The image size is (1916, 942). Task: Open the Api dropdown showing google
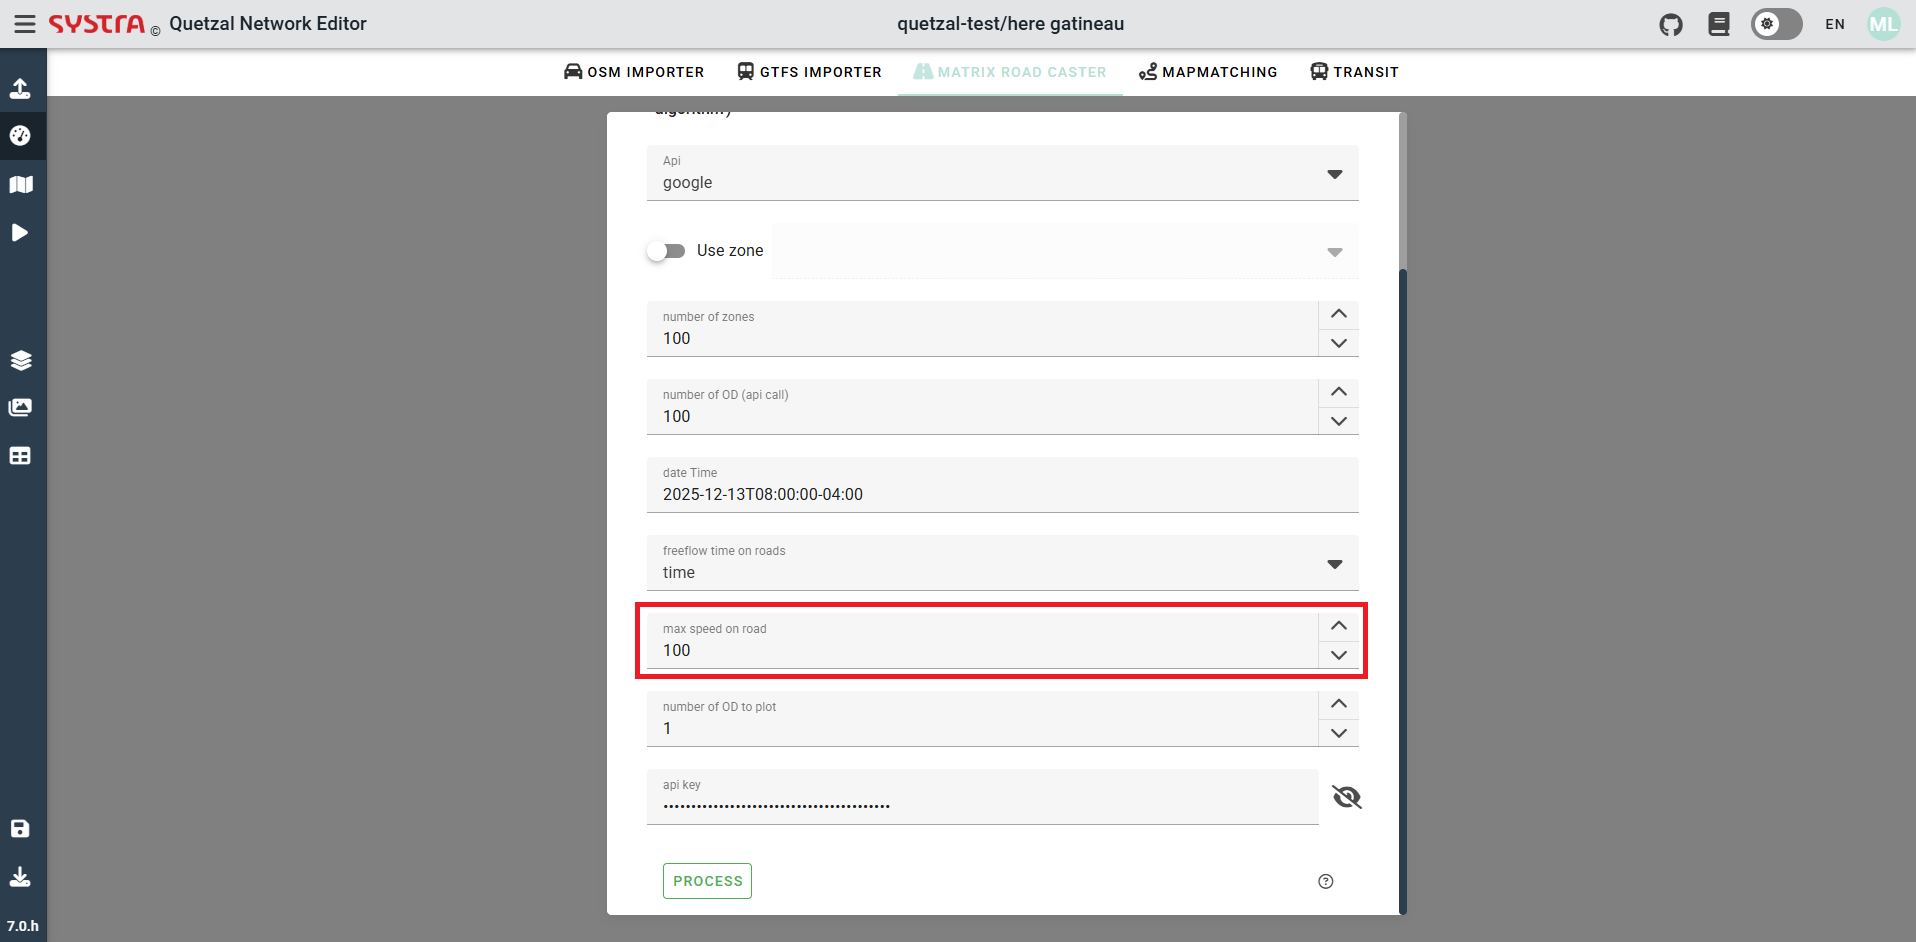coord(1003,173)
